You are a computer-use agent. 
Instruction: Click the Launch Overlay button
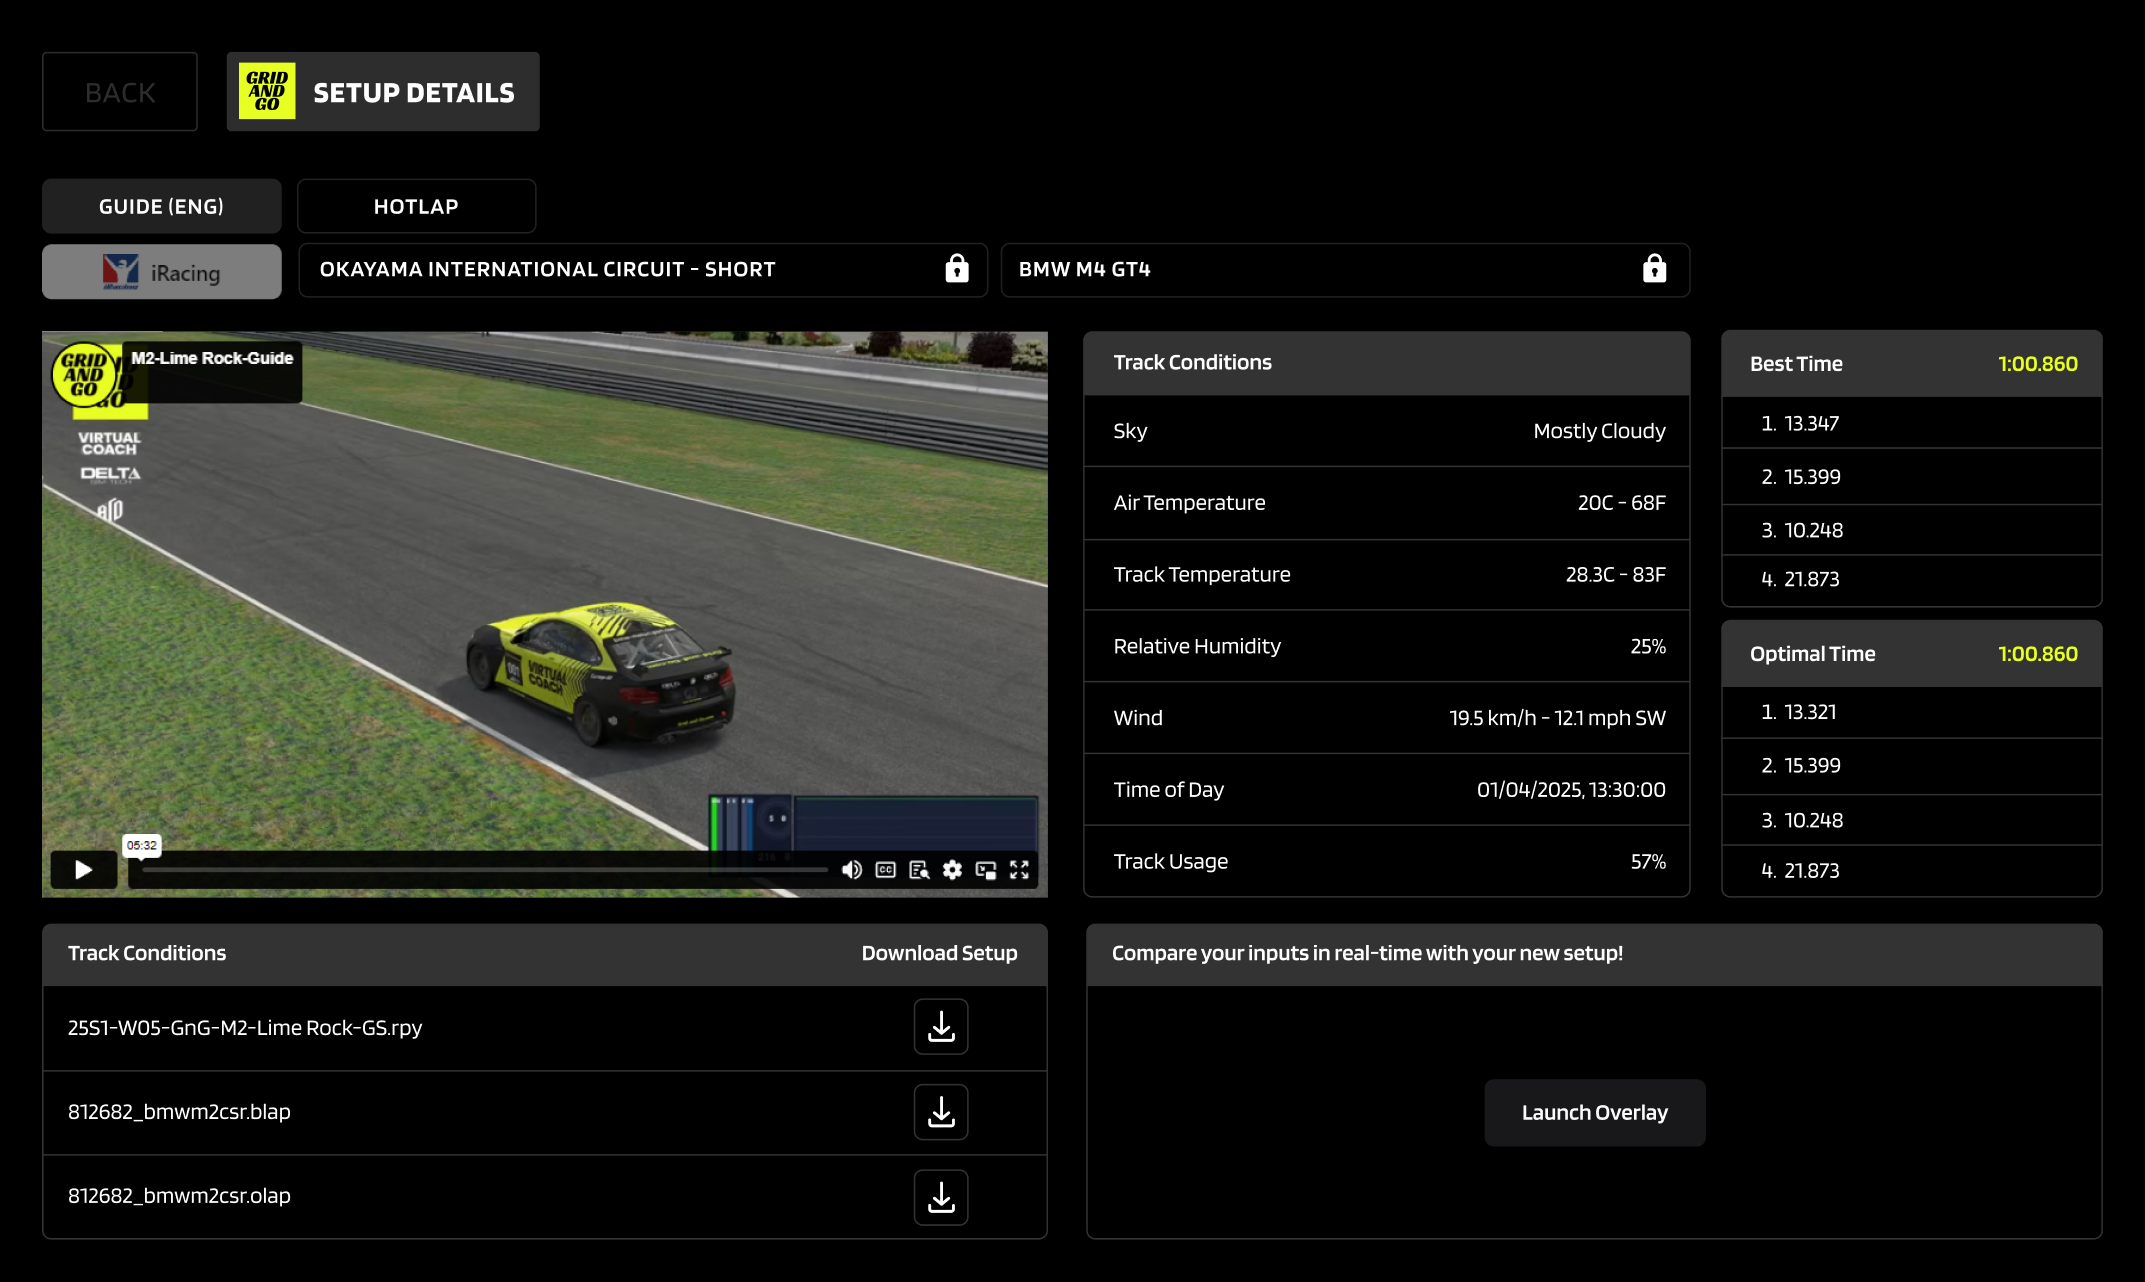tap(1594, 1112)
